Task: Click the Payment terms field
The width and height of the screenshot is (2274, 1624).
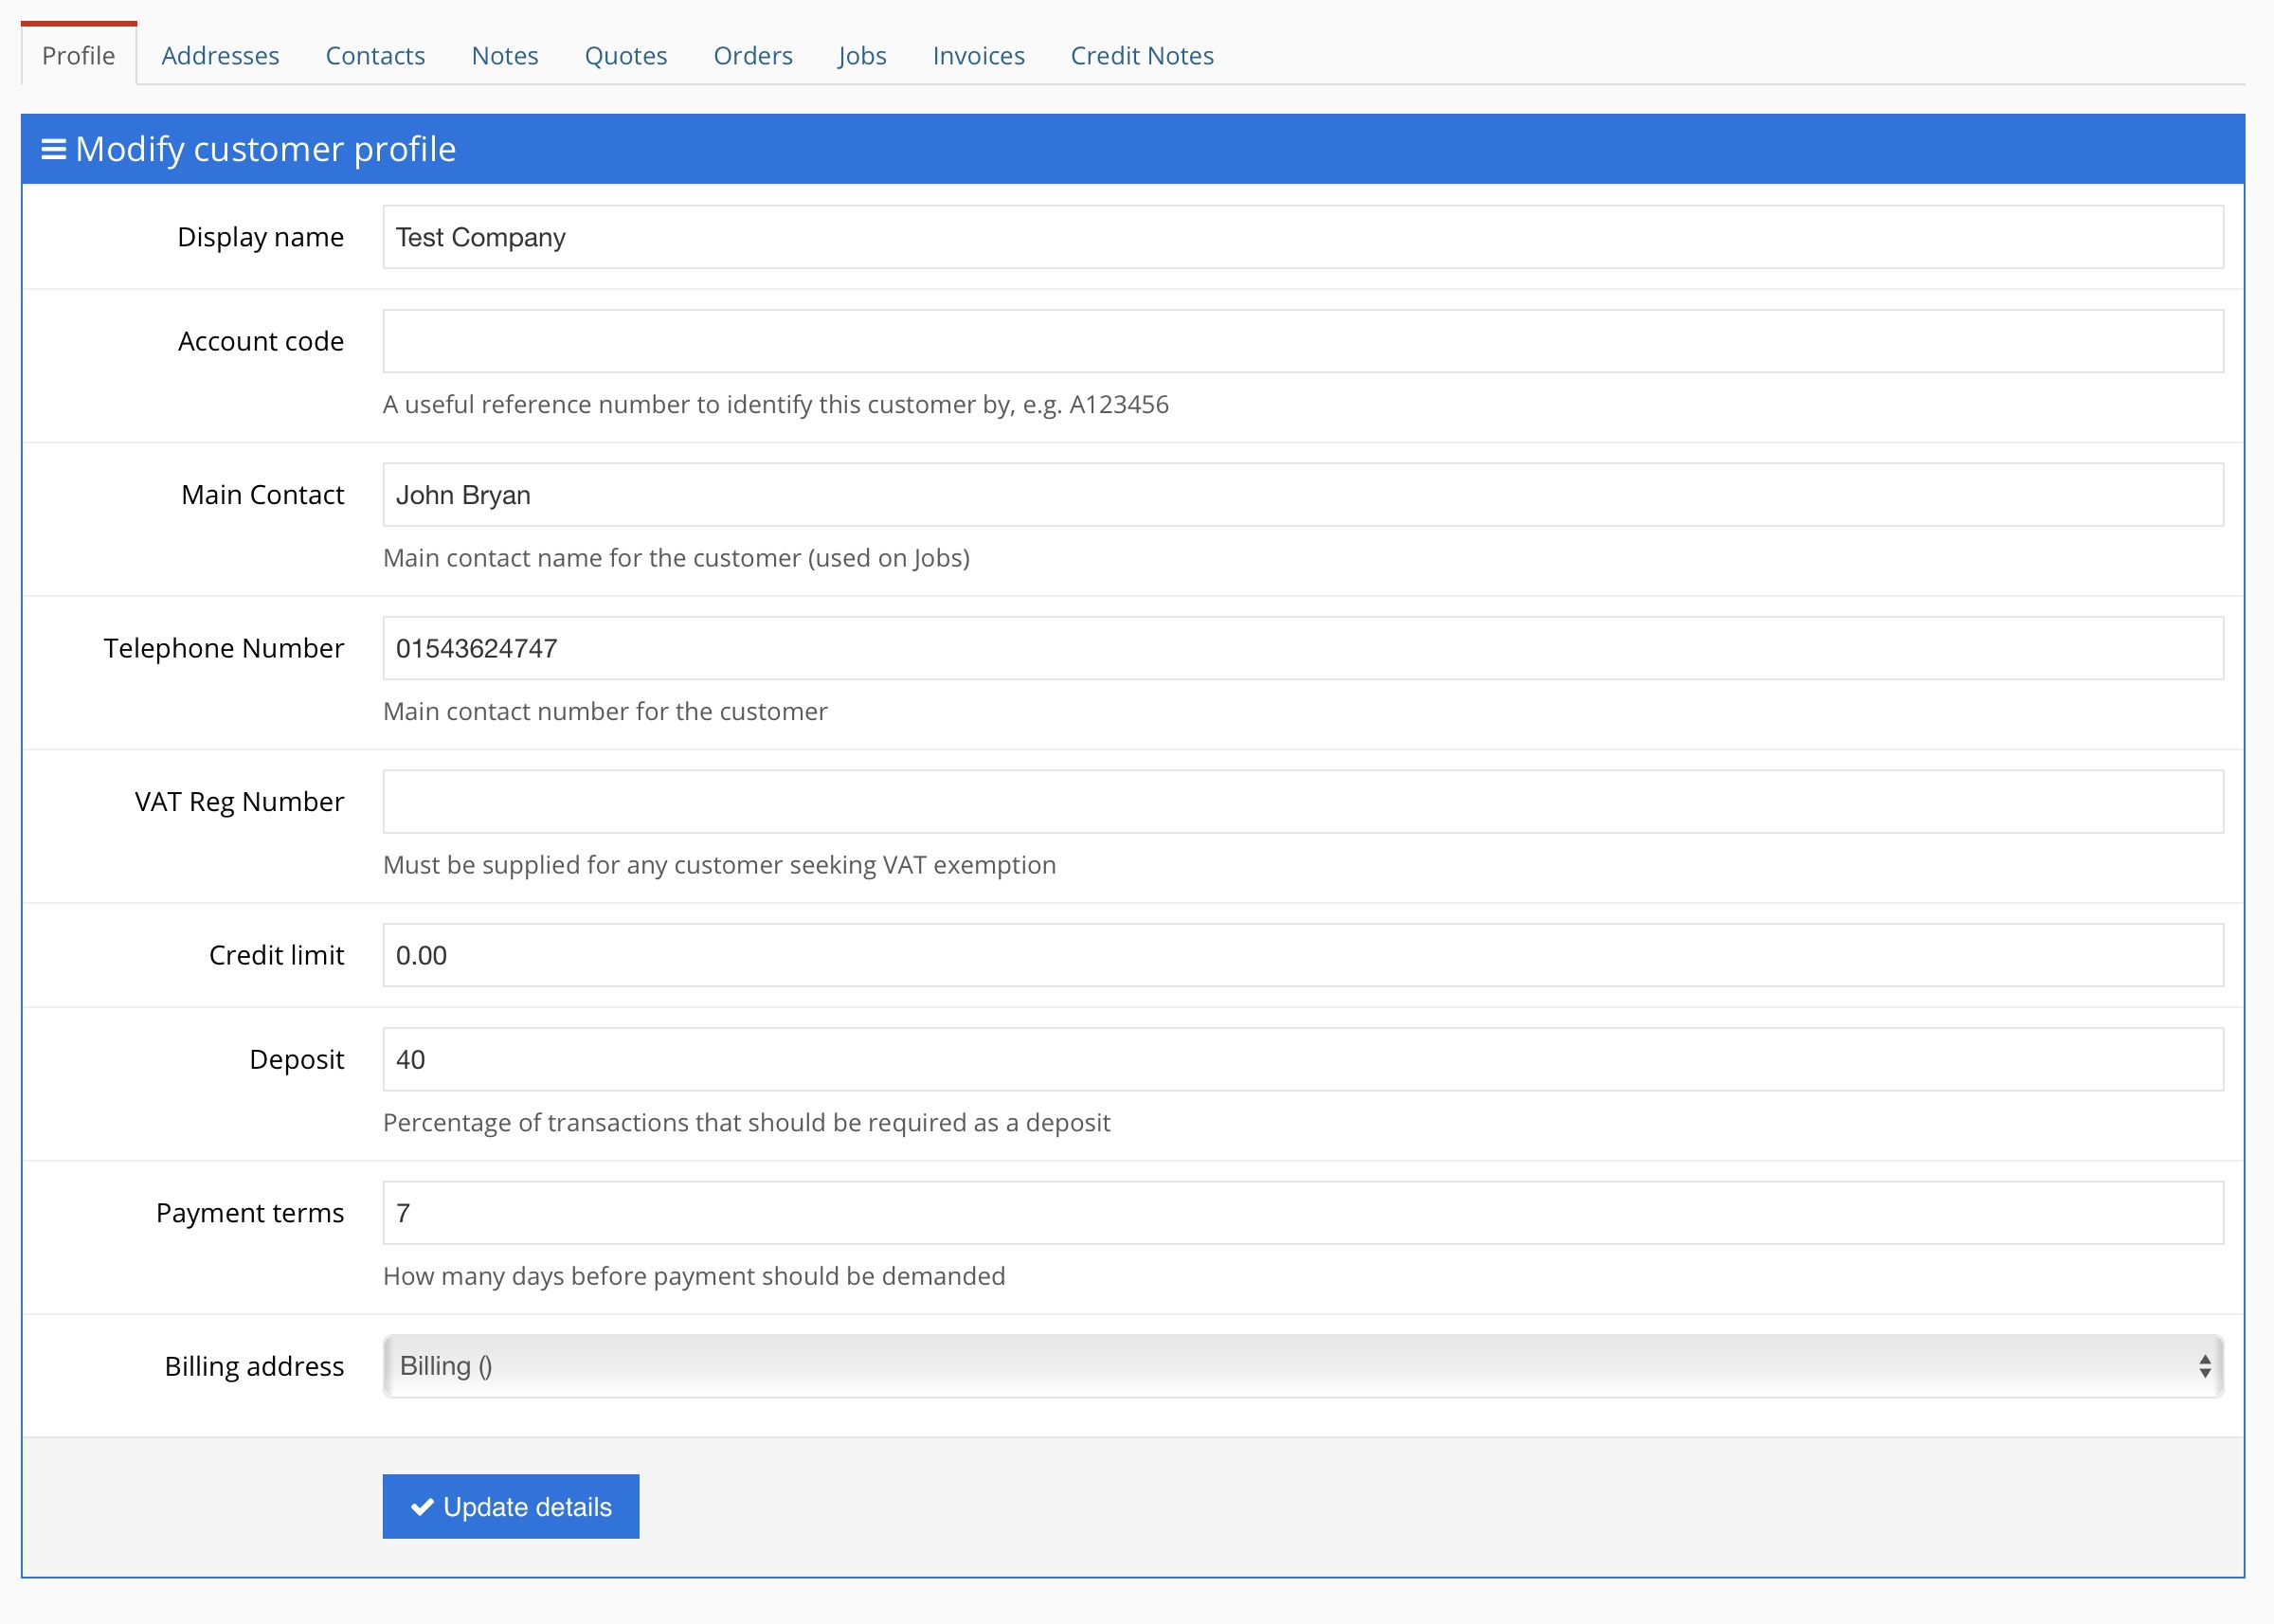Action: [1302, 1213]
